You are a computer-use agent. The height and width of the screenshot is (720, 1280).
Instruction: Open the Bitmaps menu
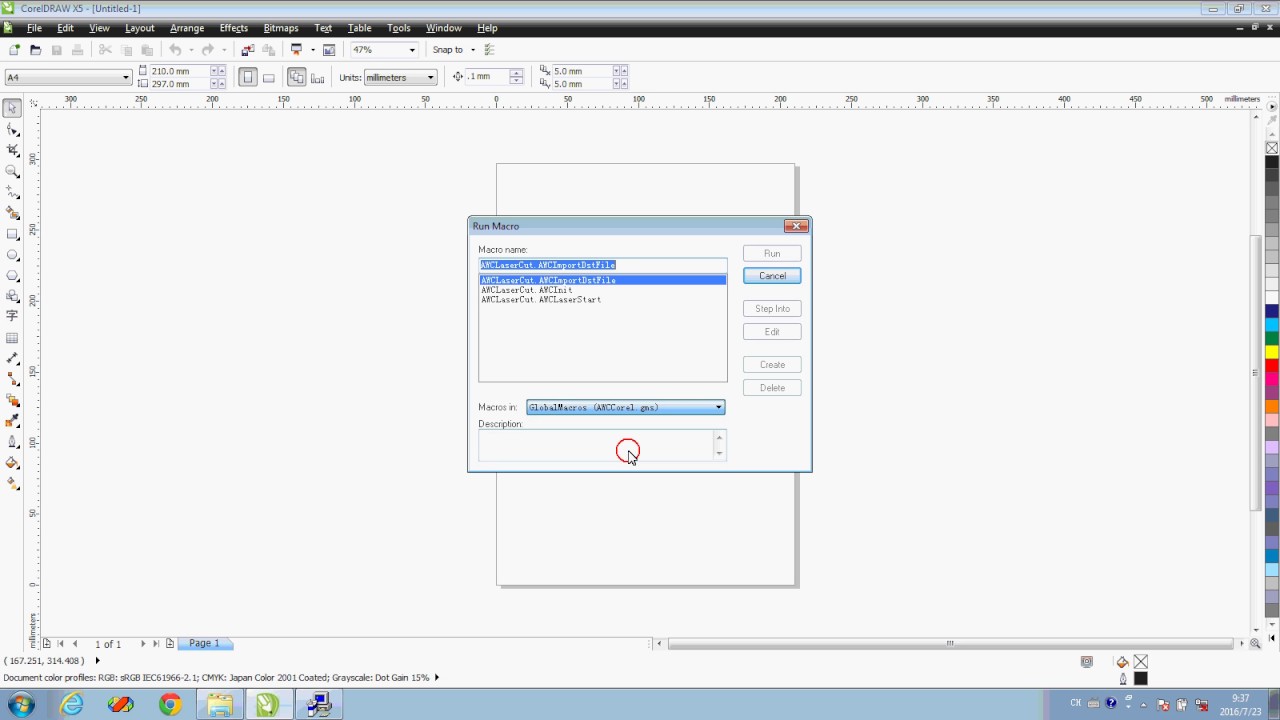click(x=281, y=28)
